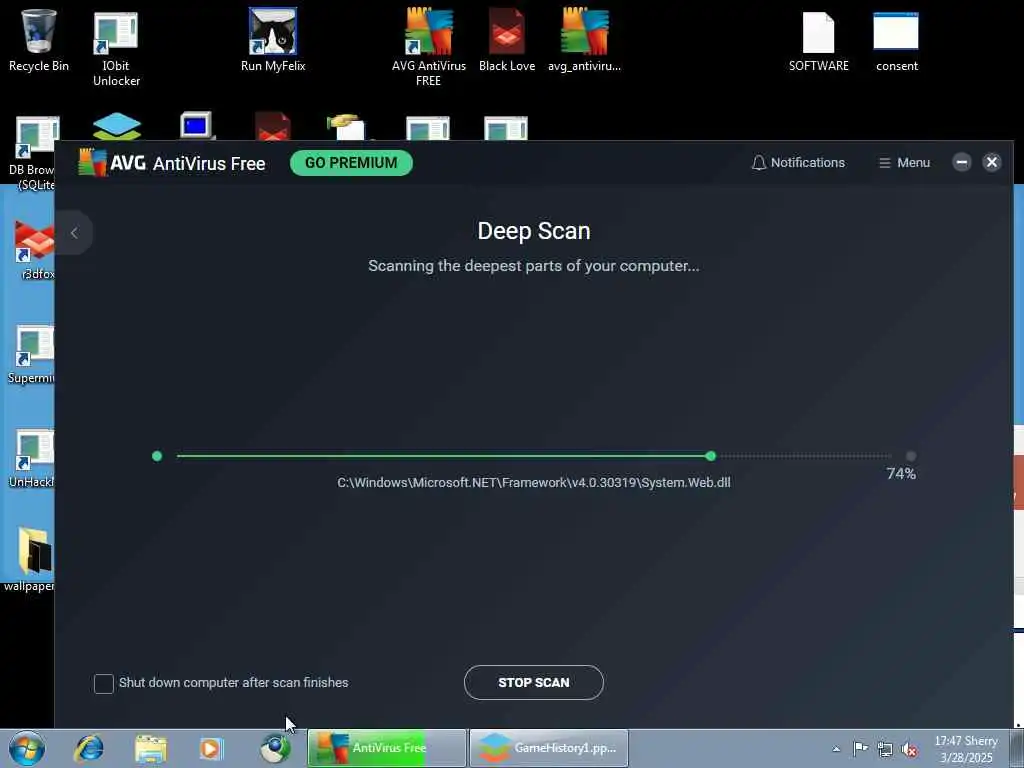Open the Recycle Bin desktop icon

coord(38,40)
